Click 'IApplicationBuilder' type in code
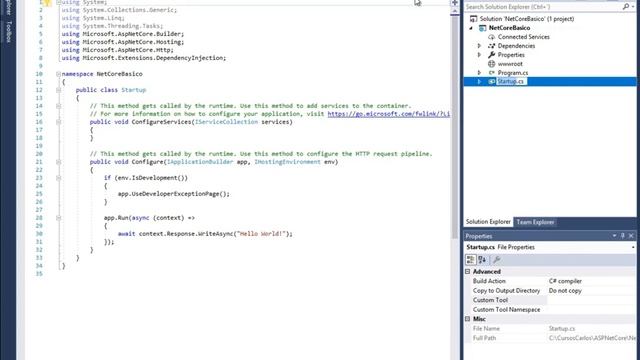Image resolution: width=640 pixels, height=360 pixels. pyautogui.click(x=200, y=162)
